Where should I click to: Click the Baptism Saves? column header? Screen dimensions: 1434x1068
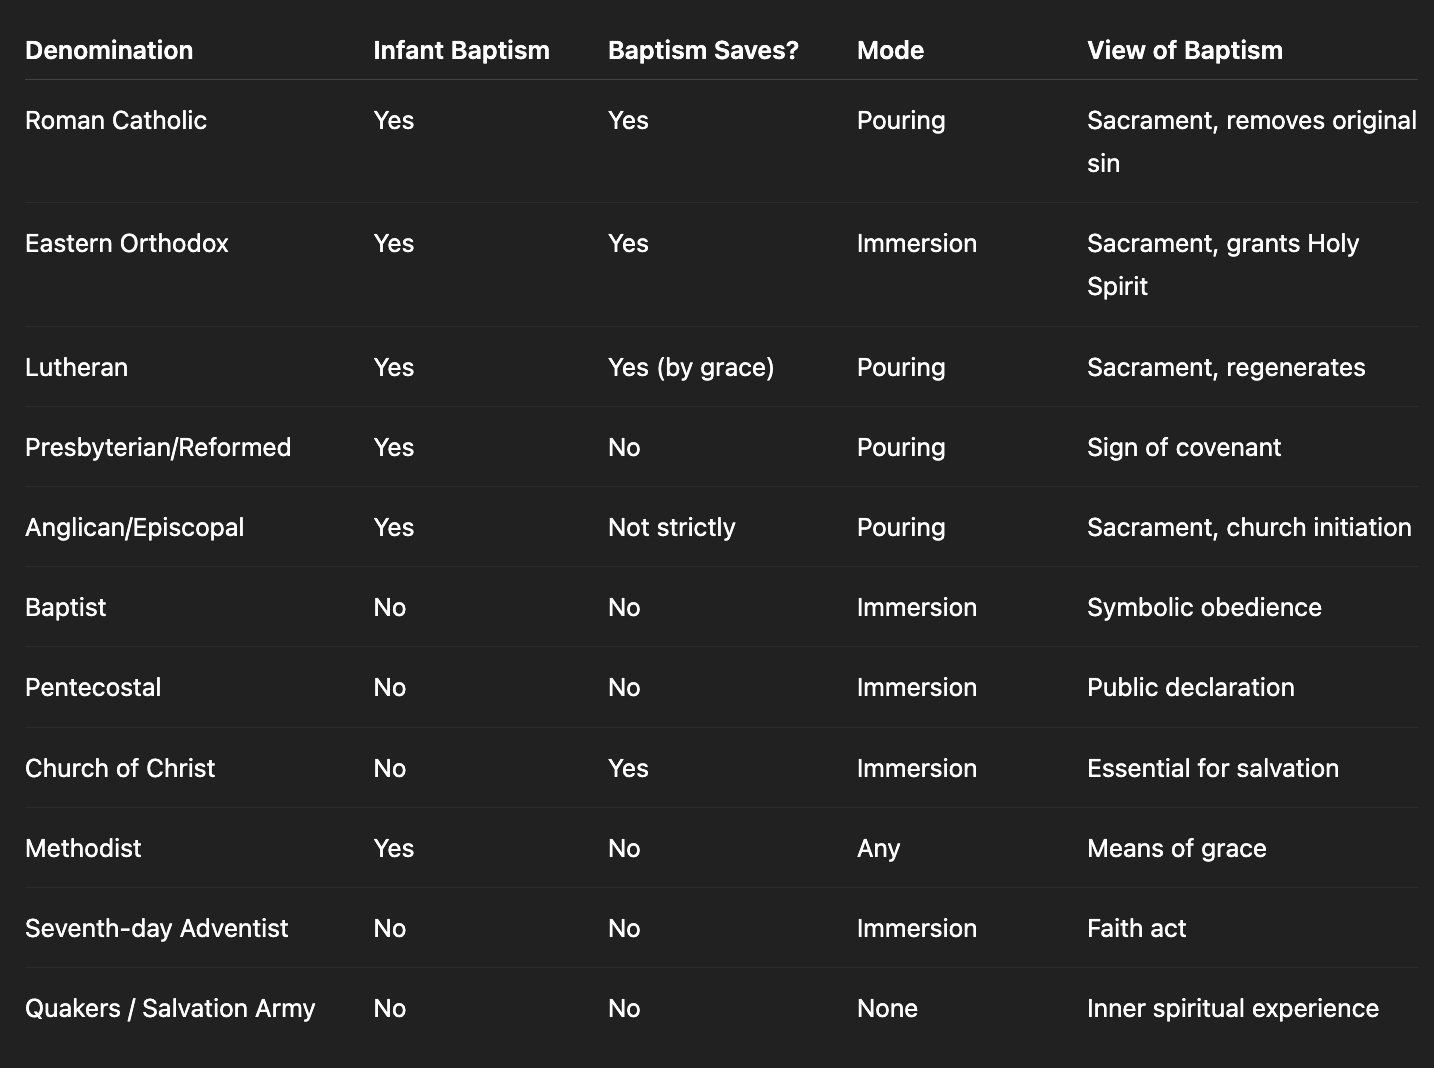703,50
